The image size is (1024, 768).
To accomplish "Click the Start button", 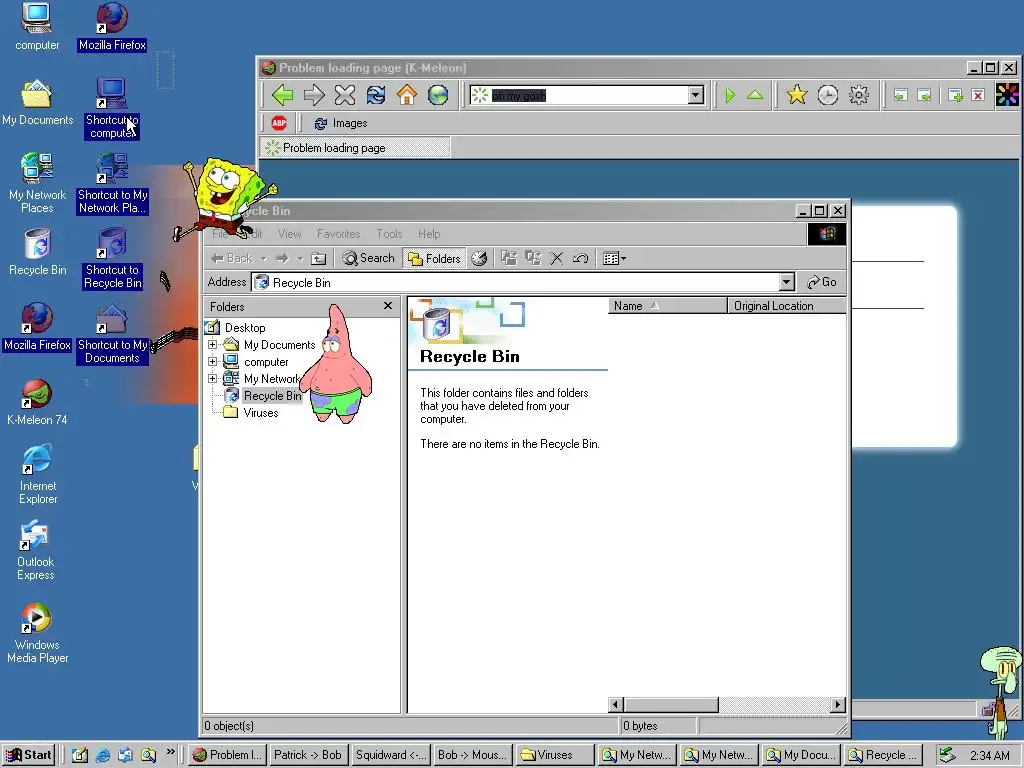I will (29, 755).
